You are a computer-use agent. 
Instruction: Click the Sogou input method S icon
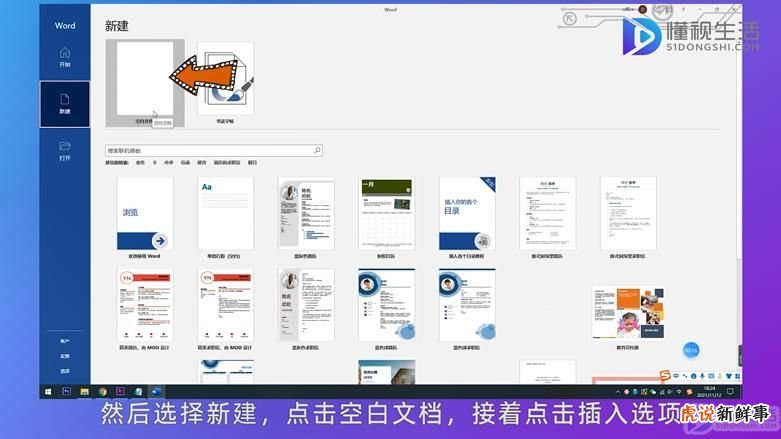point(664,375)
